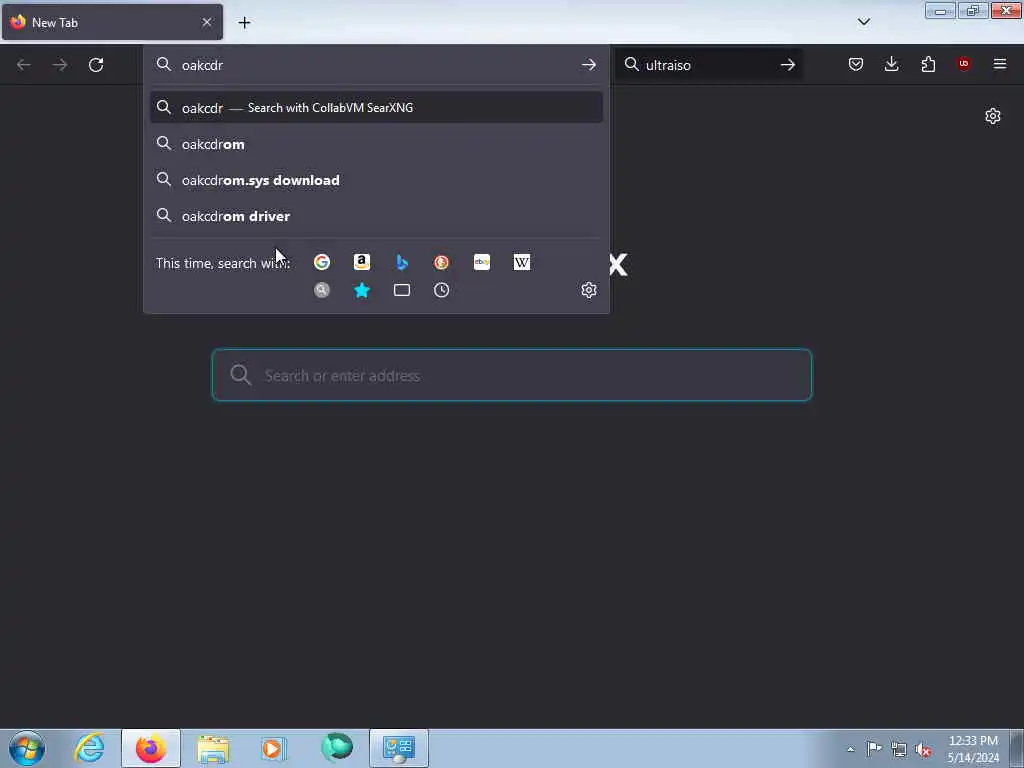
Task: Expand the list all tabs chevron
Action: 864,22
